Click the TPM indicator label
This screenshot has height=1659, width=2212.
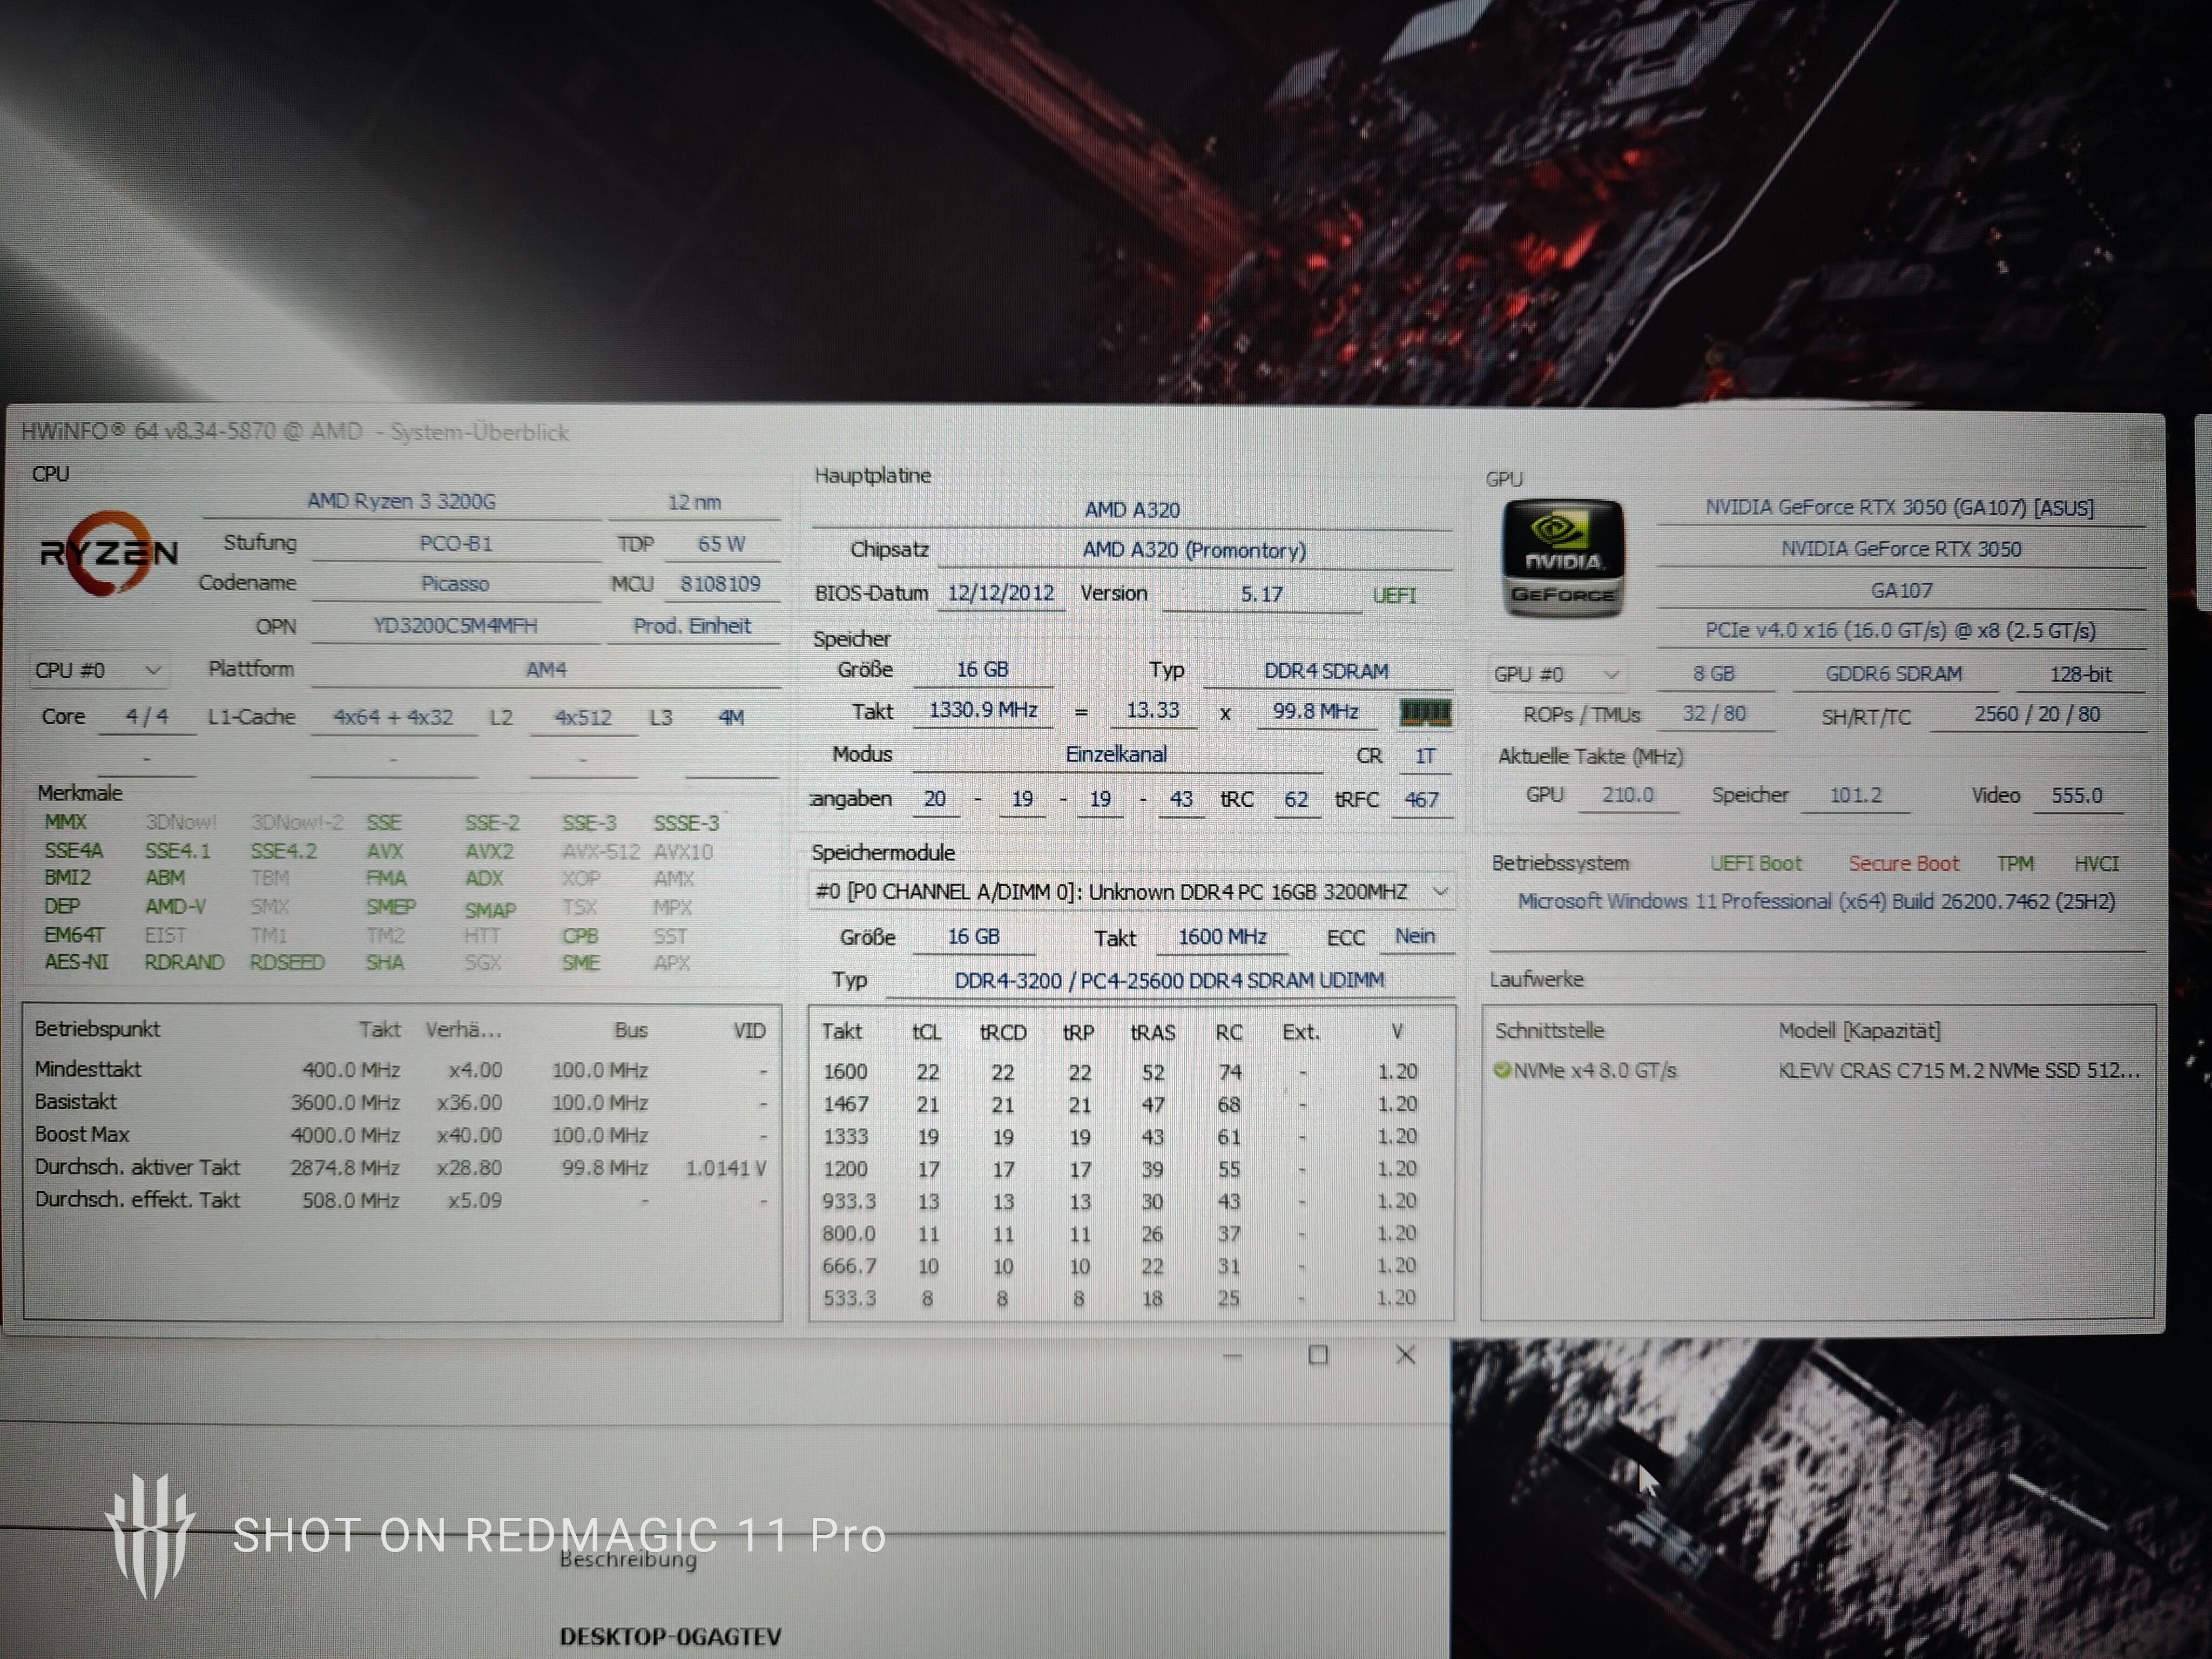[2015, 864]
